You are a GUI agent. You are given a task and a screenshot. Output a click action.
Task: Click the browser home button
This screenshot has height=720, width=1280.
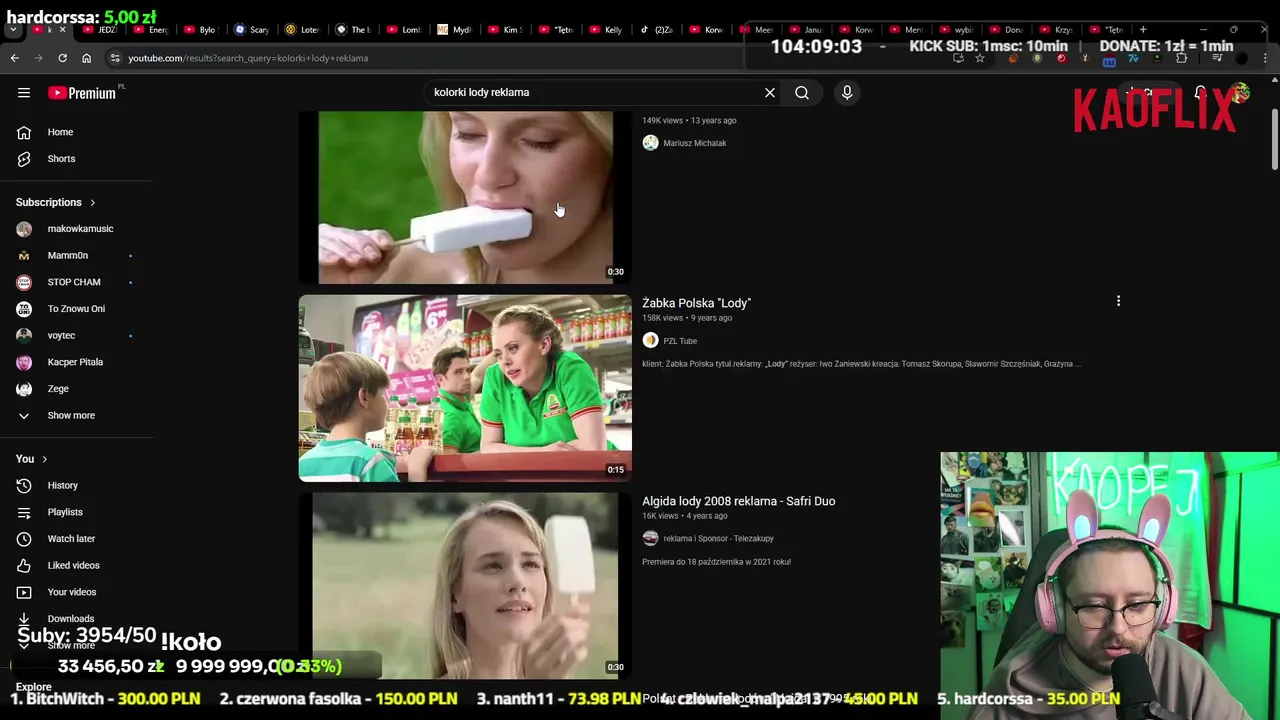click(86, 58)
